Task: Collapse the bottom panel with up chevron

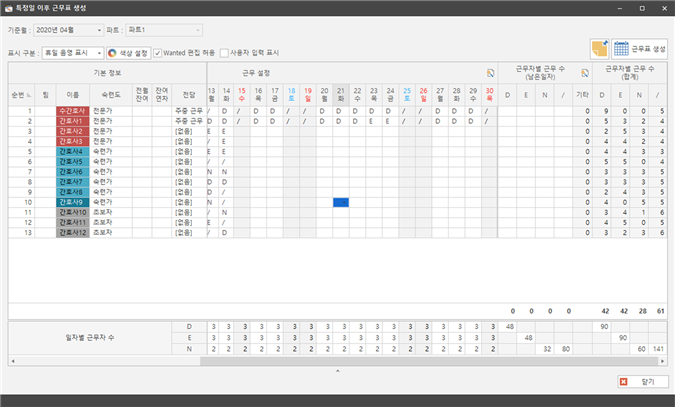Action: click(337, 370)
